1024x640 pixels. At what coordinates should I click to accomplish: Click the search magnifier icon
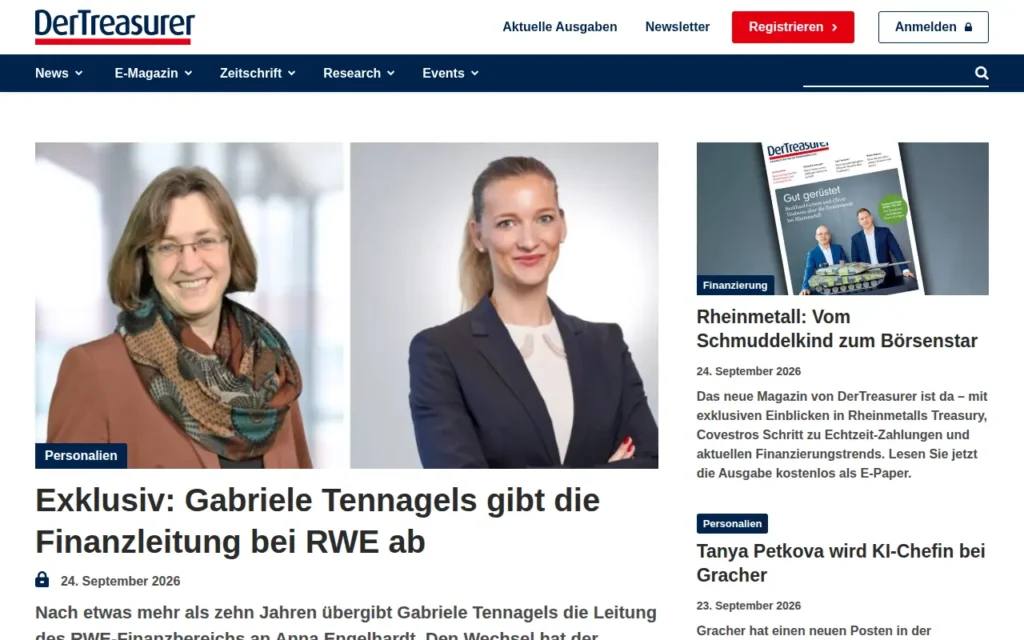point(981,73)
